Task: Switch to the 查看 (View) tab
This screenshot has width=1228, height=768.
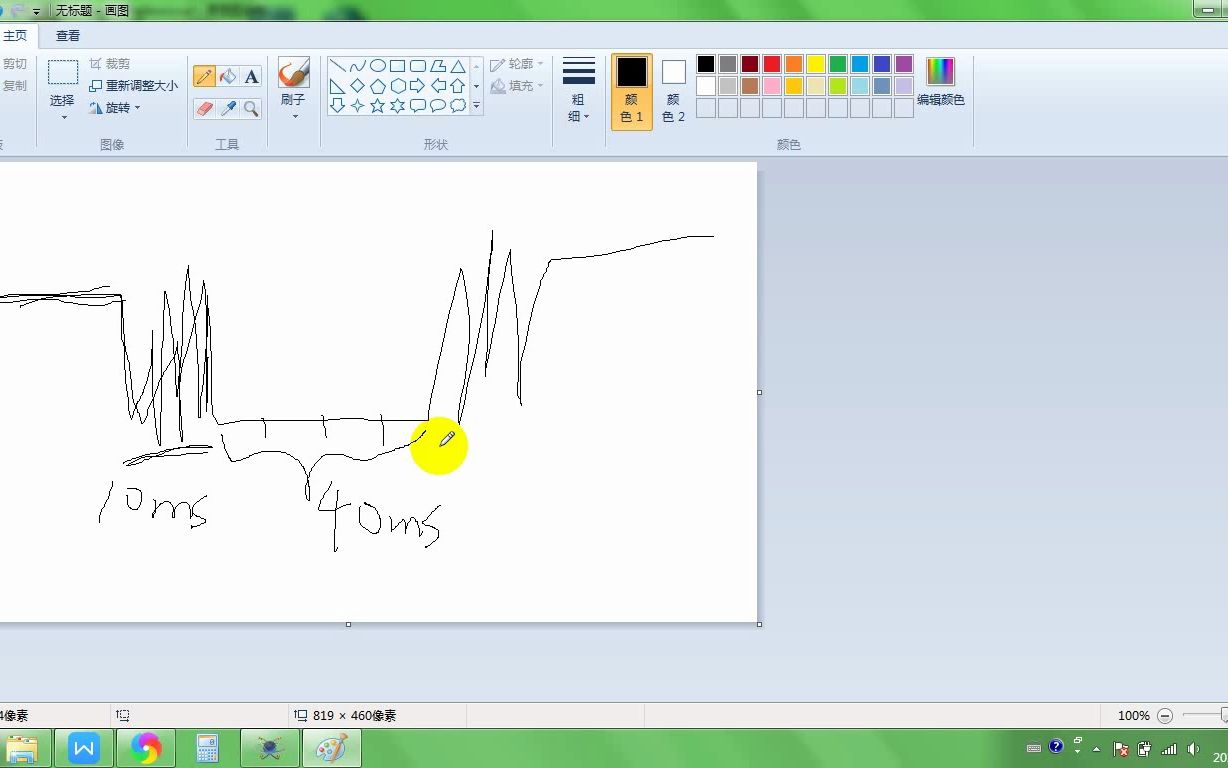Action: point(68,36)
